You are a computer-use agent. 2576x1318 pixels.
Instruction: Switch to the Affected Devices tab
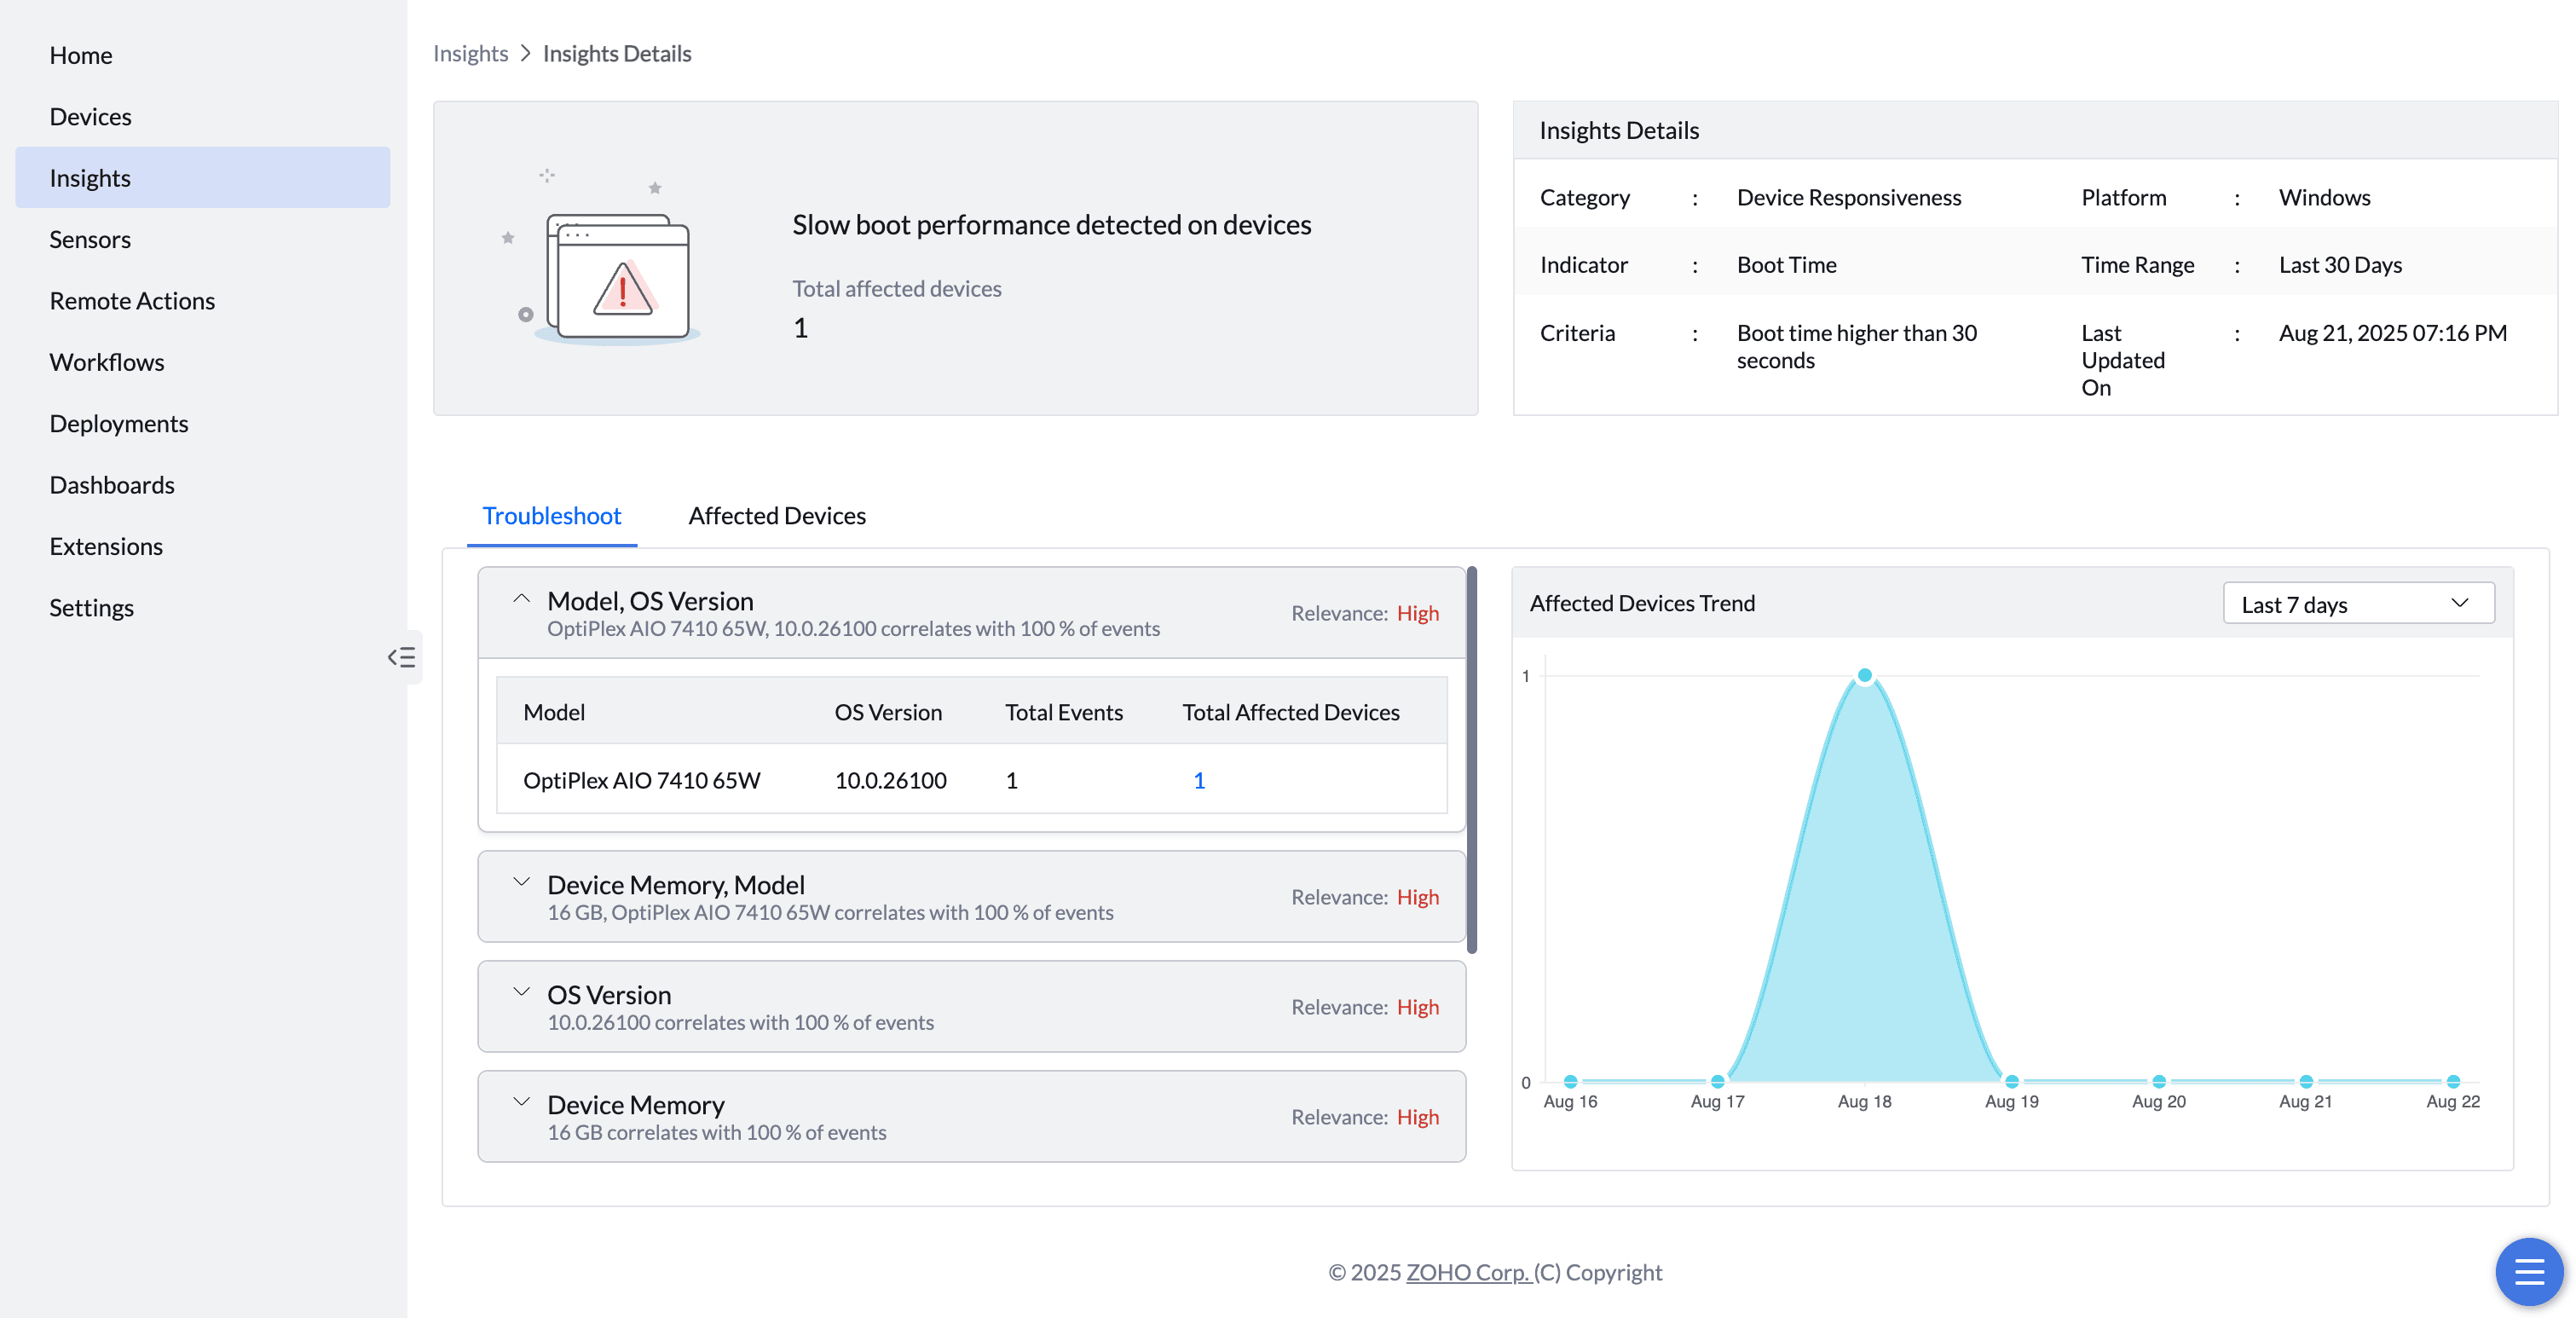[776, 515]
